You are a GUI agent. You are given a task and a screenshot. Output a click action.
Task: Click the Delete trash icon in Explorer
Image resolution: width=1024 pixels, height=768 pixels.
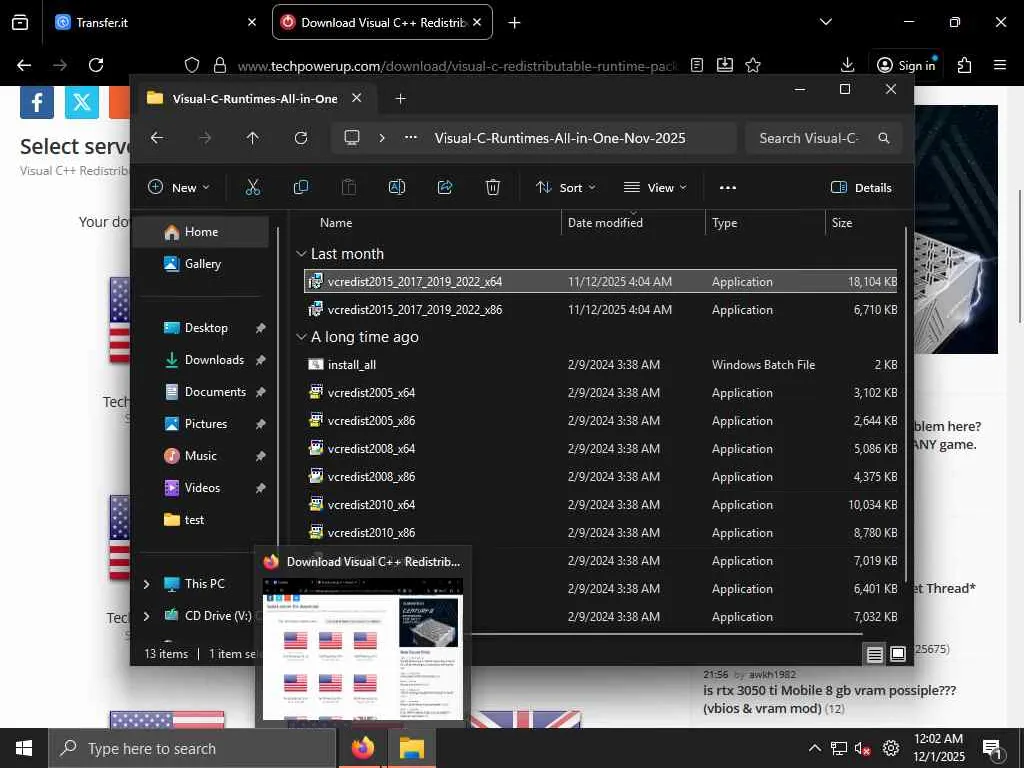pyautogui.click(x=493, y=188)
